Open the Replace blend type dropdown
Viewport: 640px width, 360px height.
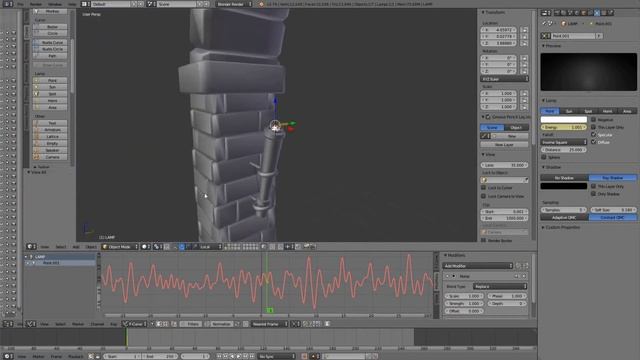(x=500, y=287)
